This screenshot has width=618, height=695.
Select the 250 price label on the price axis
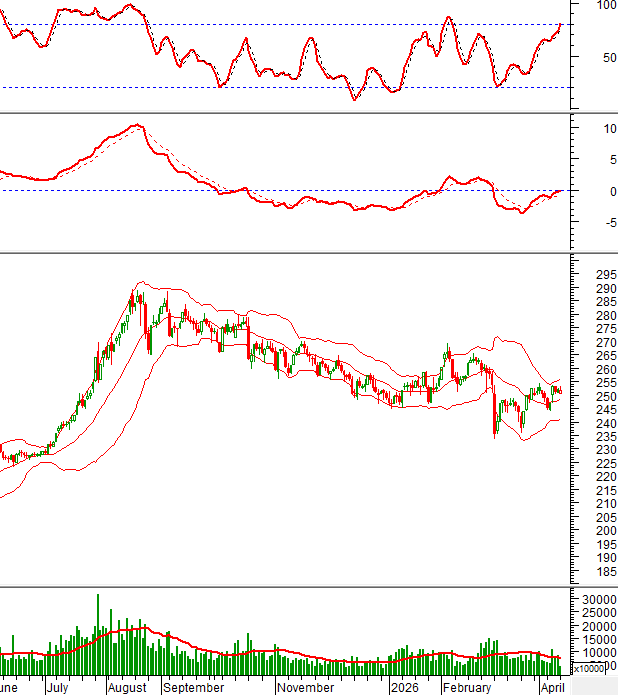coord(597,396)
